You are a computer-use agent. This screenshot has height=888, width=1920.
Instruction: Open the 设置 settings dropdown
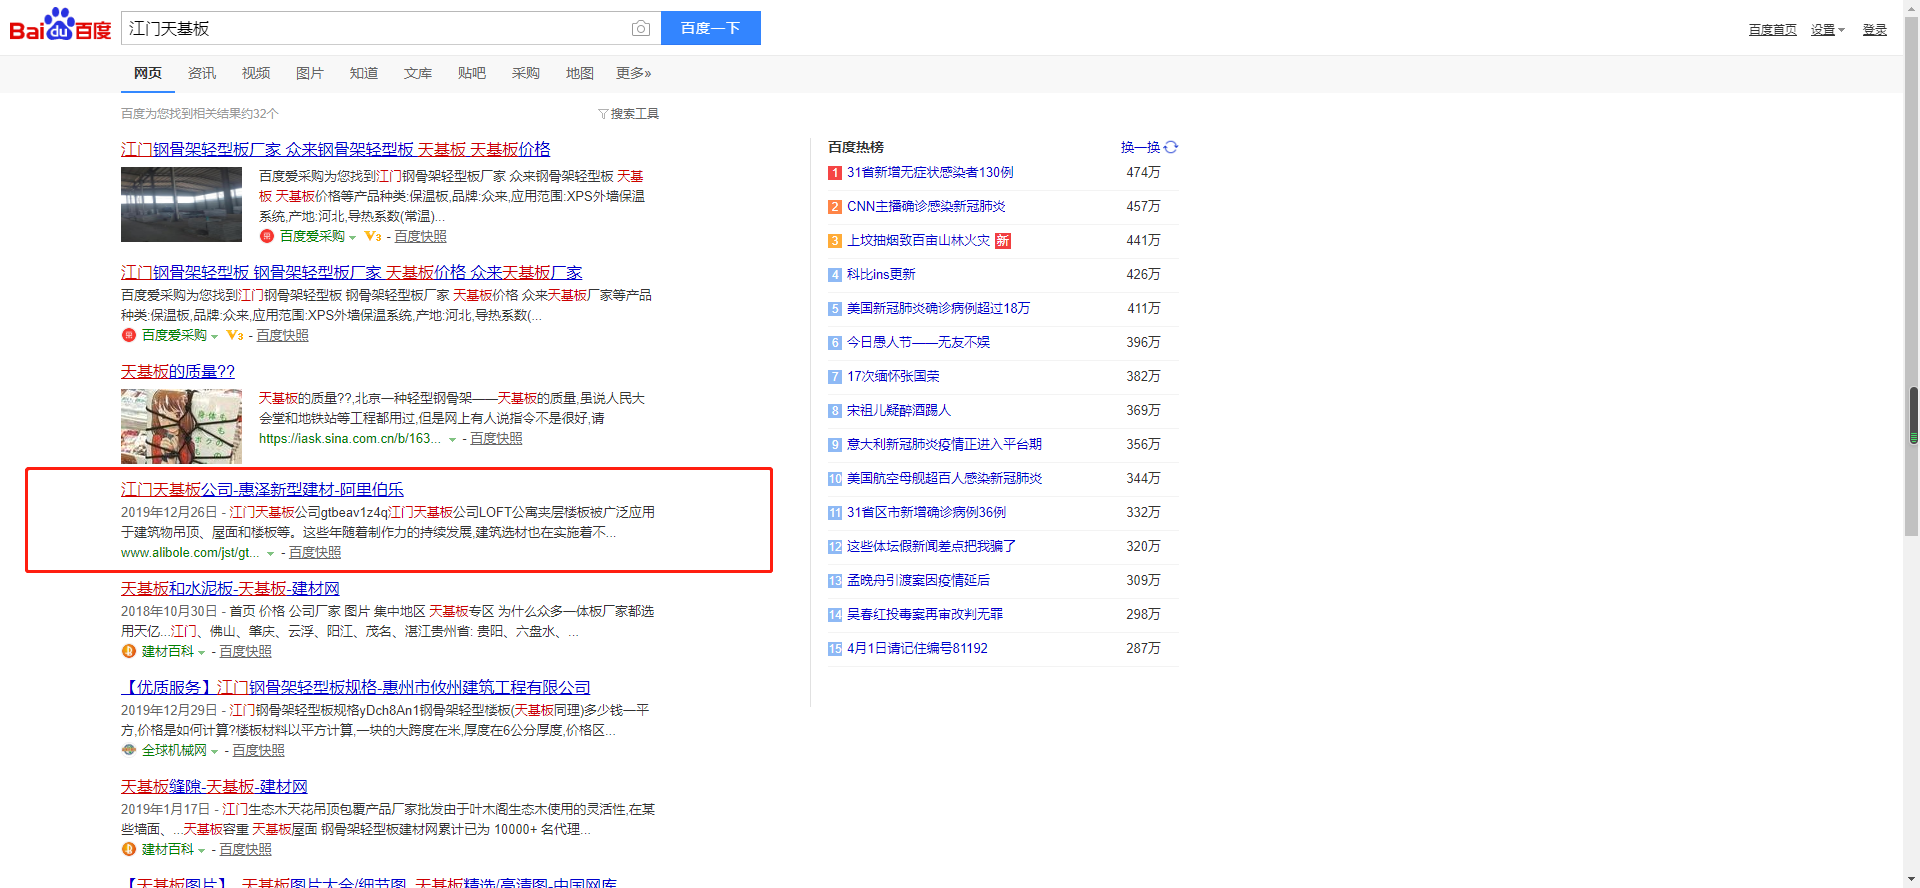pyautogui.click(x=1827, y=30)
